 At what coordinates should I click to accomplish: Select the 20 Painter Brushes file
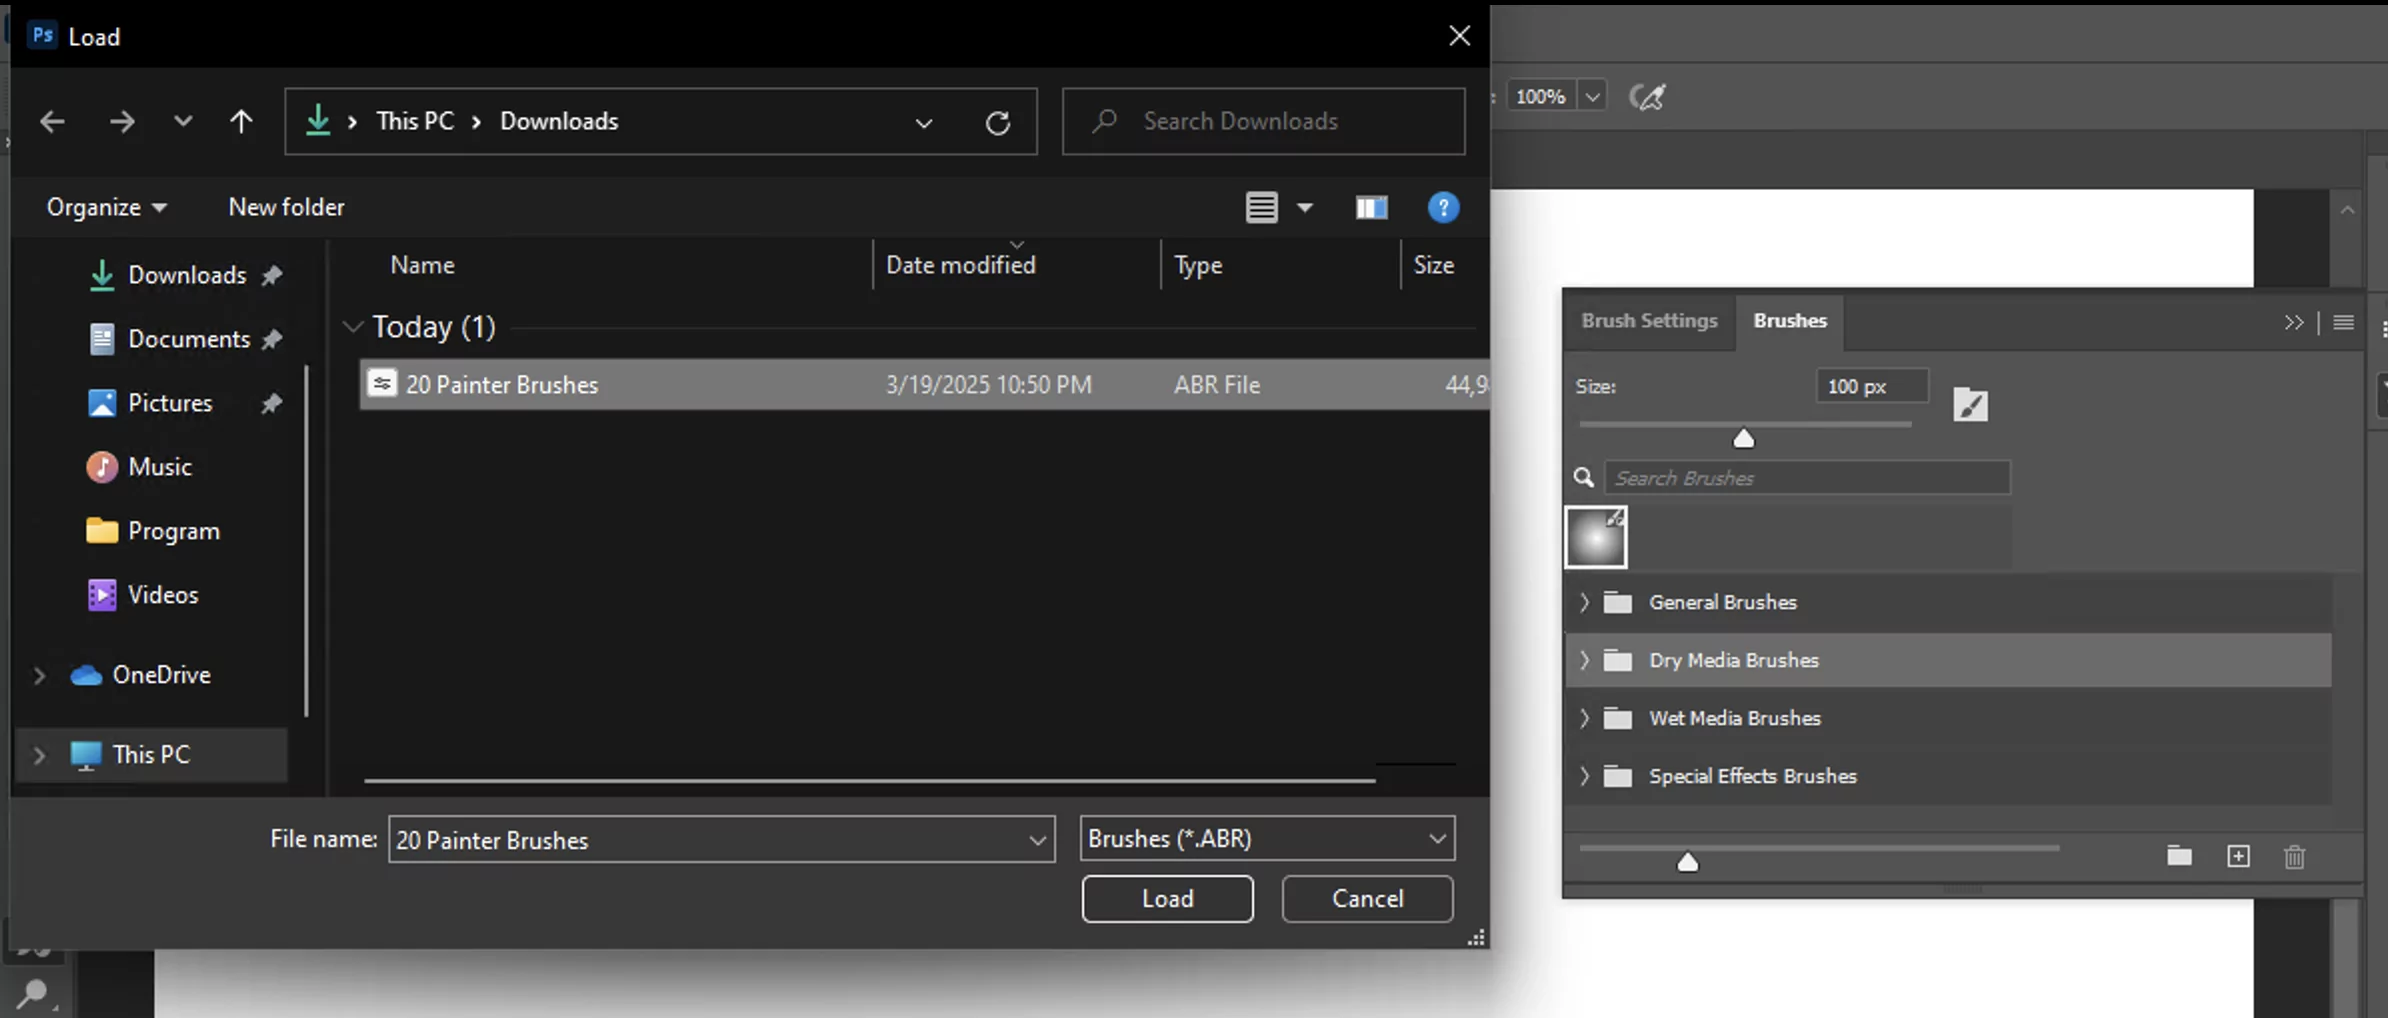point(502,385)
